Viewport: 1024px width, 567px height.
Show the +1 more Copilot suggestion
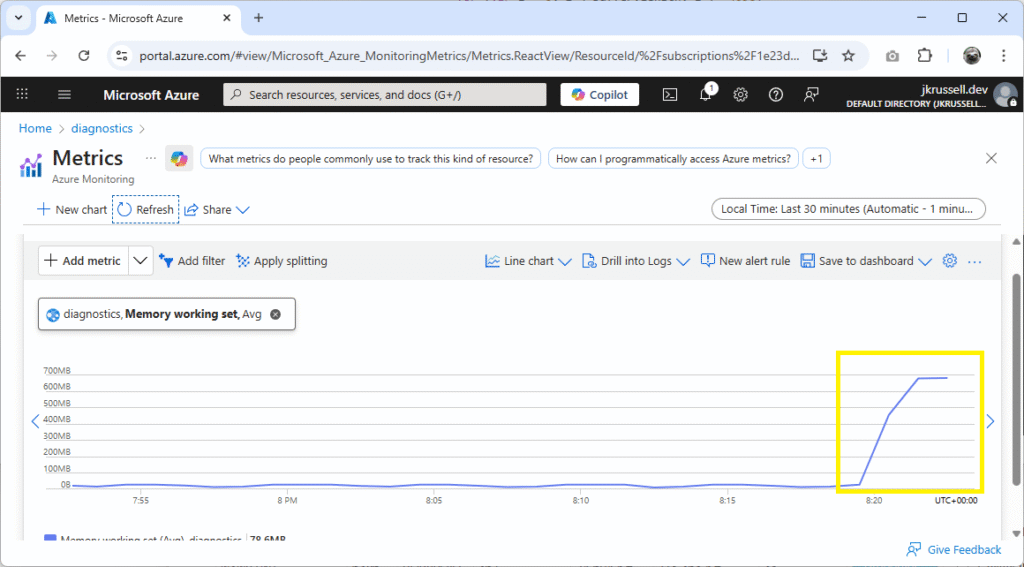816,159
